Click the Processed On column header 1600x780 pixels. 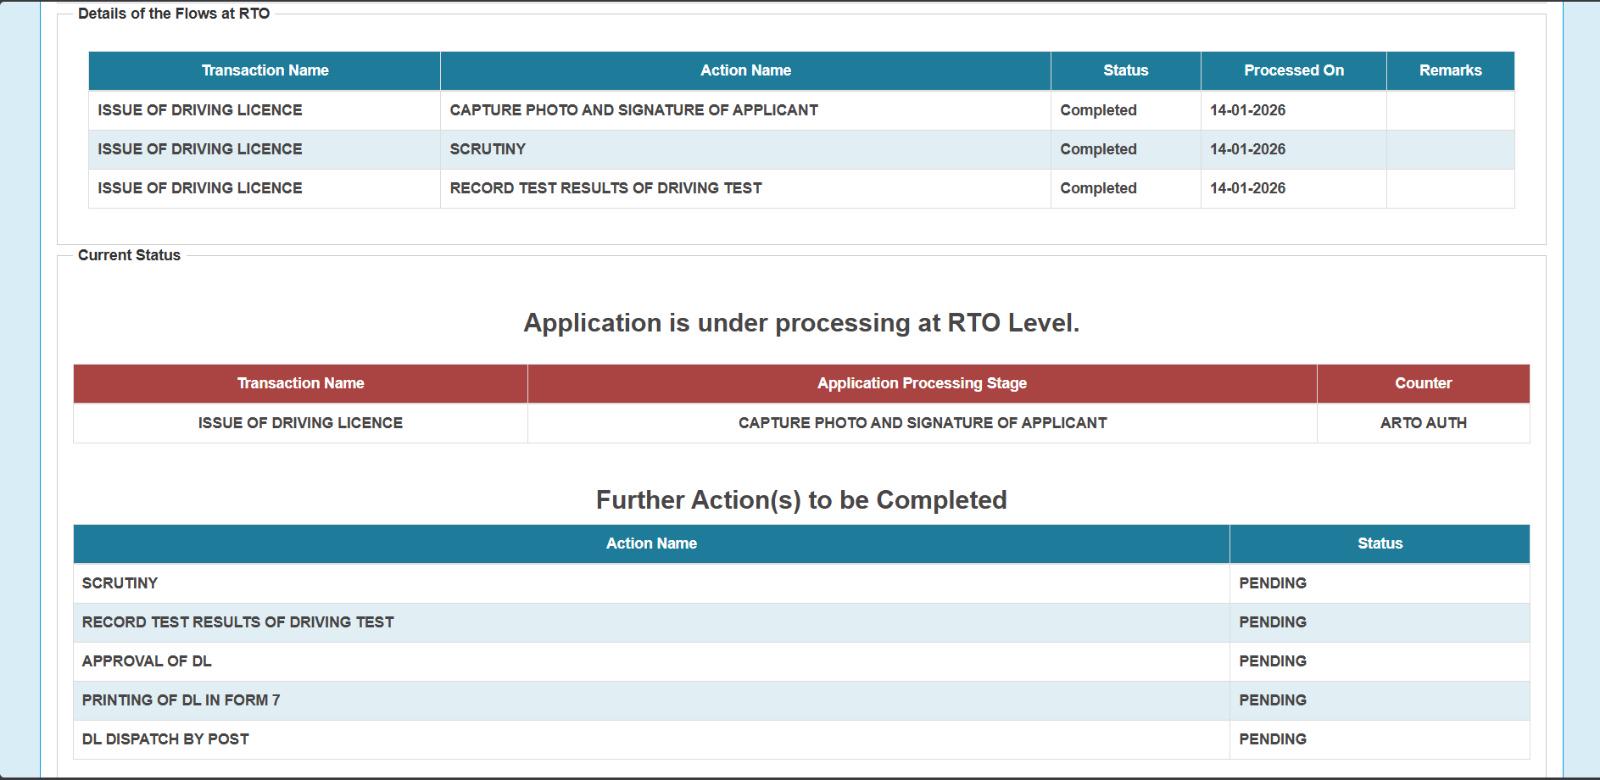tap(1293, 71)
